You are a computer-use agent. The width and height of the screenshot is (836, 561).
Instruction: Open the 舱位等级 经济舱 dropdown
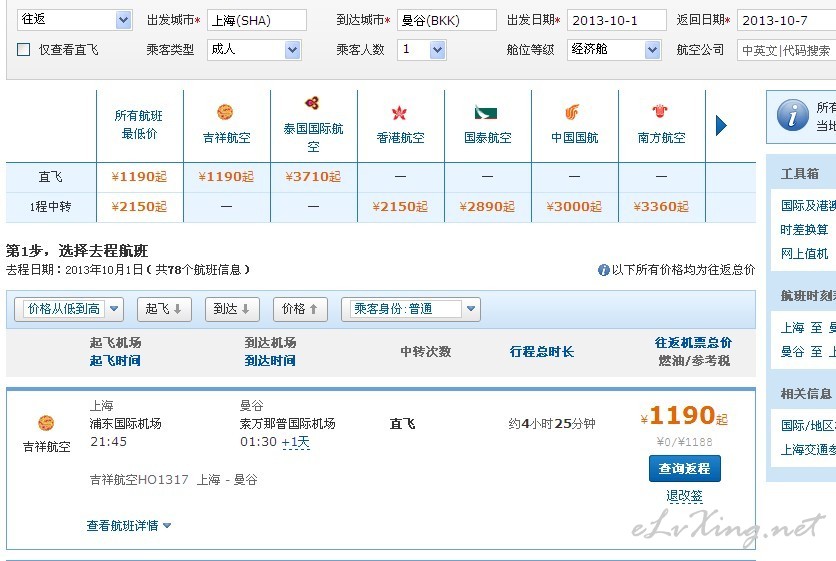pos(653,50)
